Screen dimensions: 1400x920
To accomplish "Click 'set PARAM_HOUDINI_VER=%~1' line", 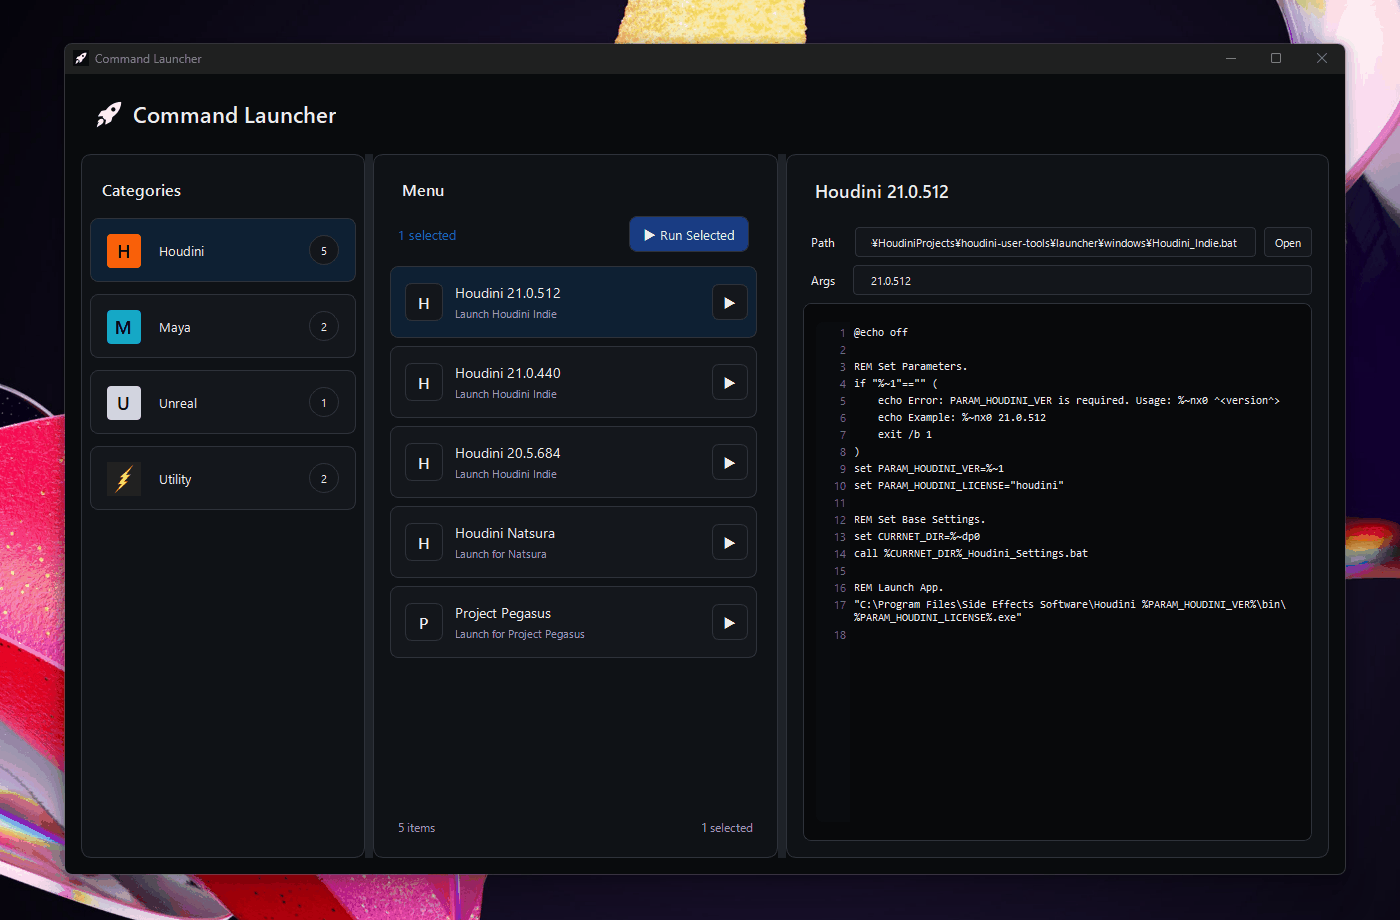I will pos(929,468).
